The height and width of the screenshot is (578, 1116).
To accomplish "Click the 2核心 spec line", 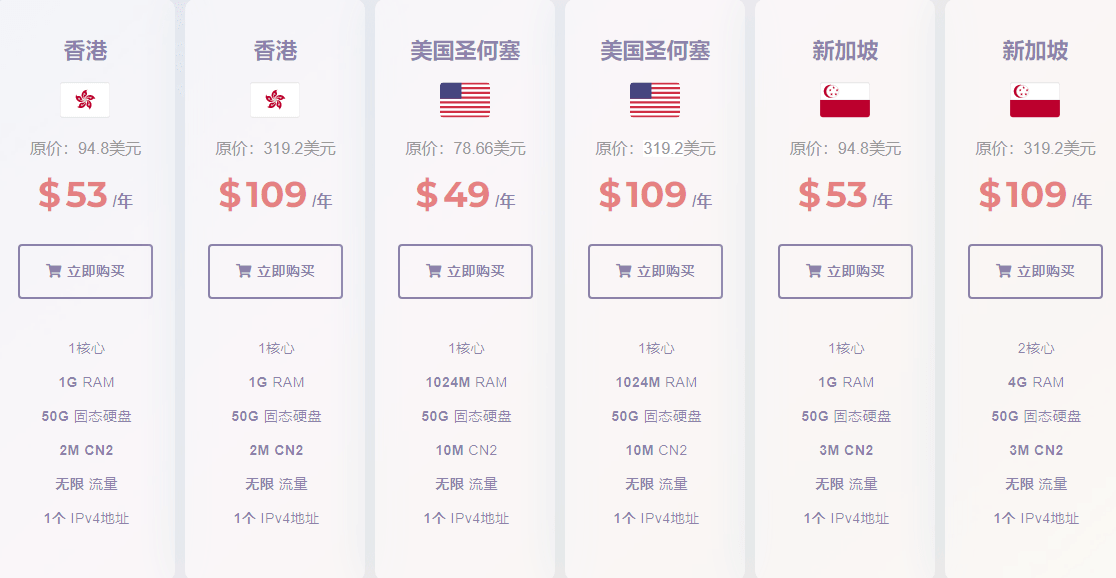I will click(1036, 348).
